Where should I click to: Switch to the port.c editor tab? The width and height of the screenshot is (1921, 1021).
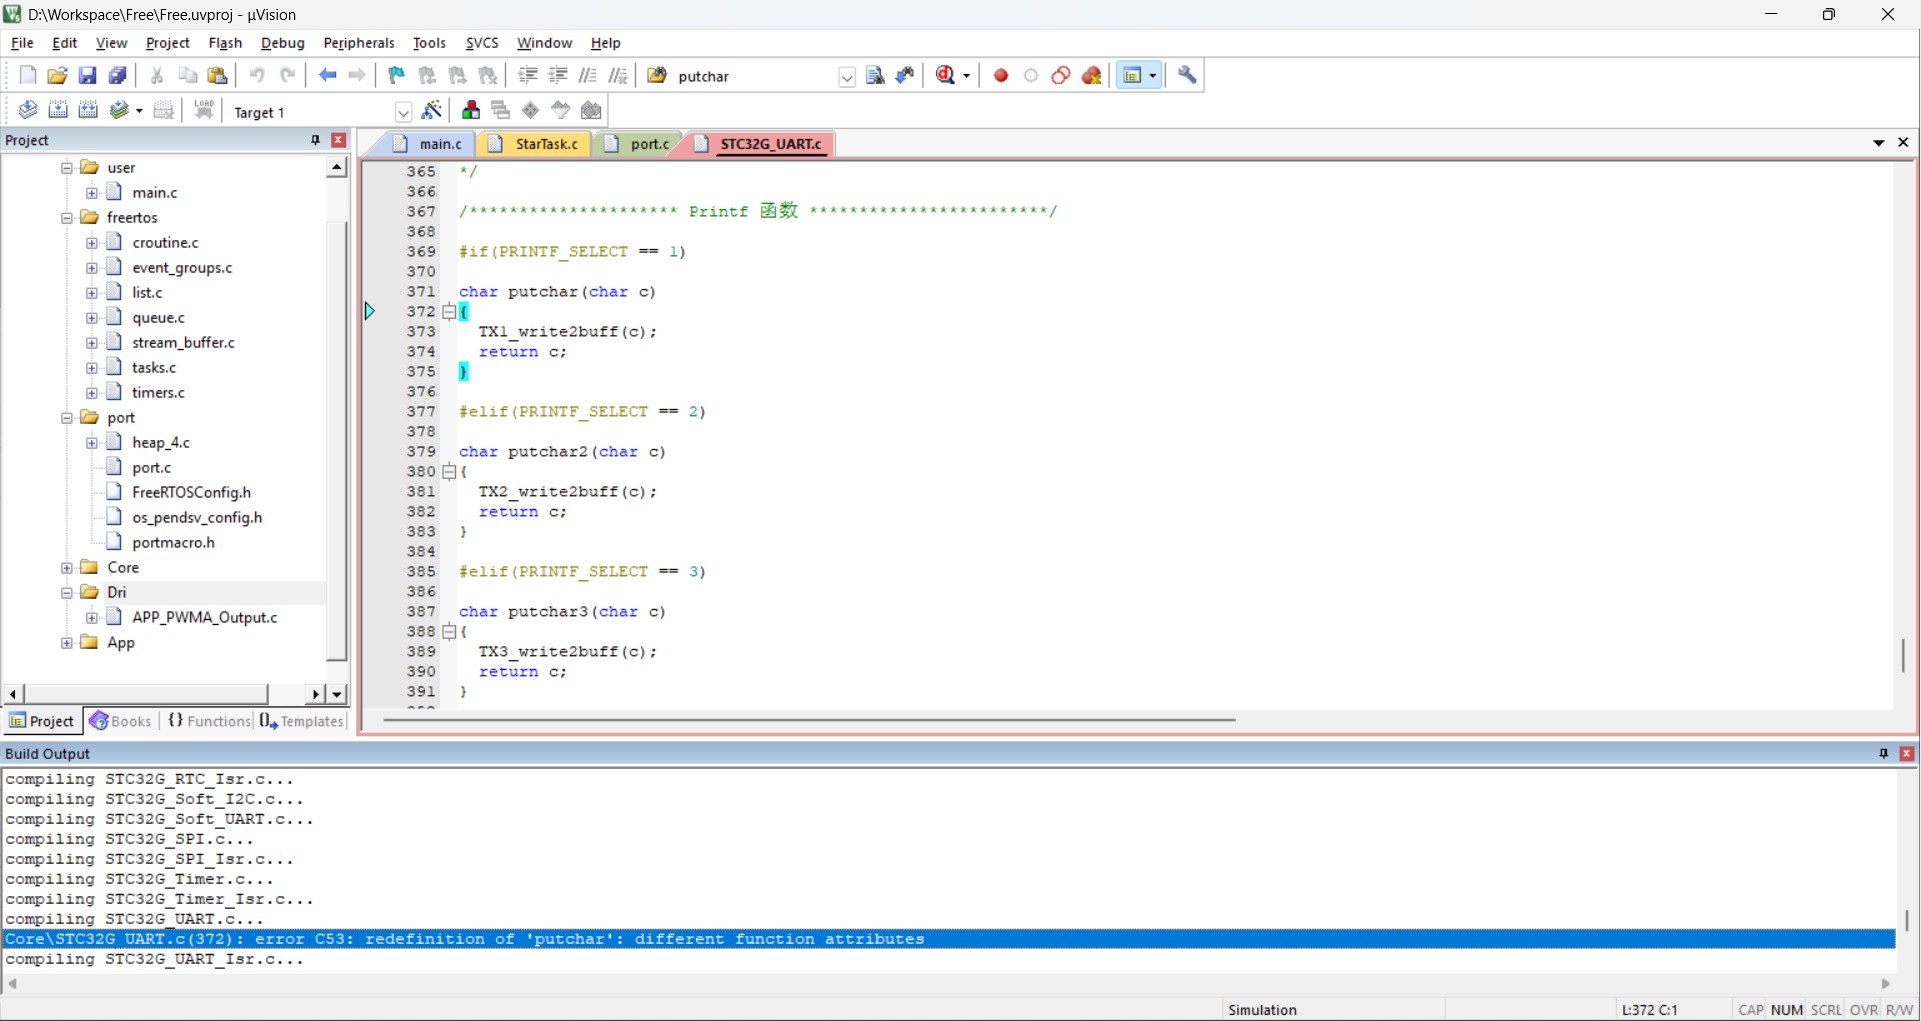(x=639, y=144)
